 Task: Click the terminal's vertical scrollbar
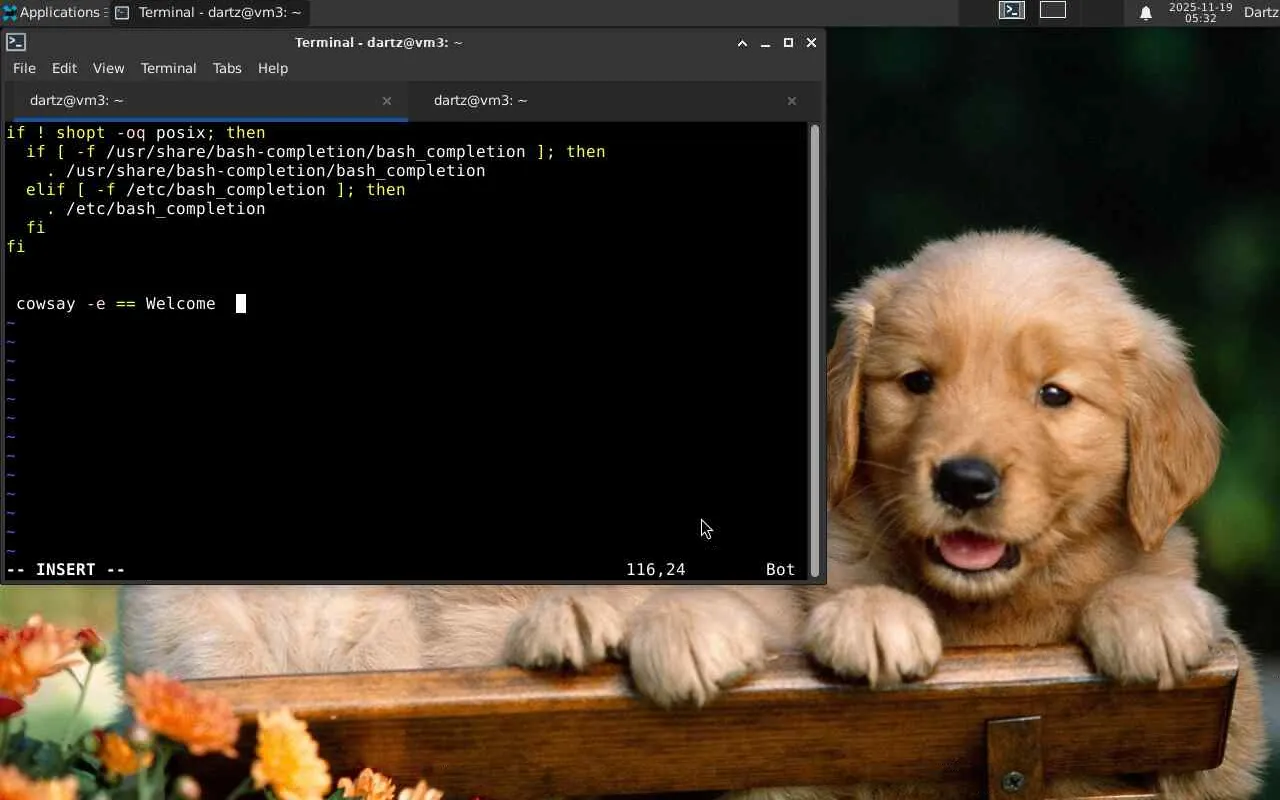click(x=815, y=350)
